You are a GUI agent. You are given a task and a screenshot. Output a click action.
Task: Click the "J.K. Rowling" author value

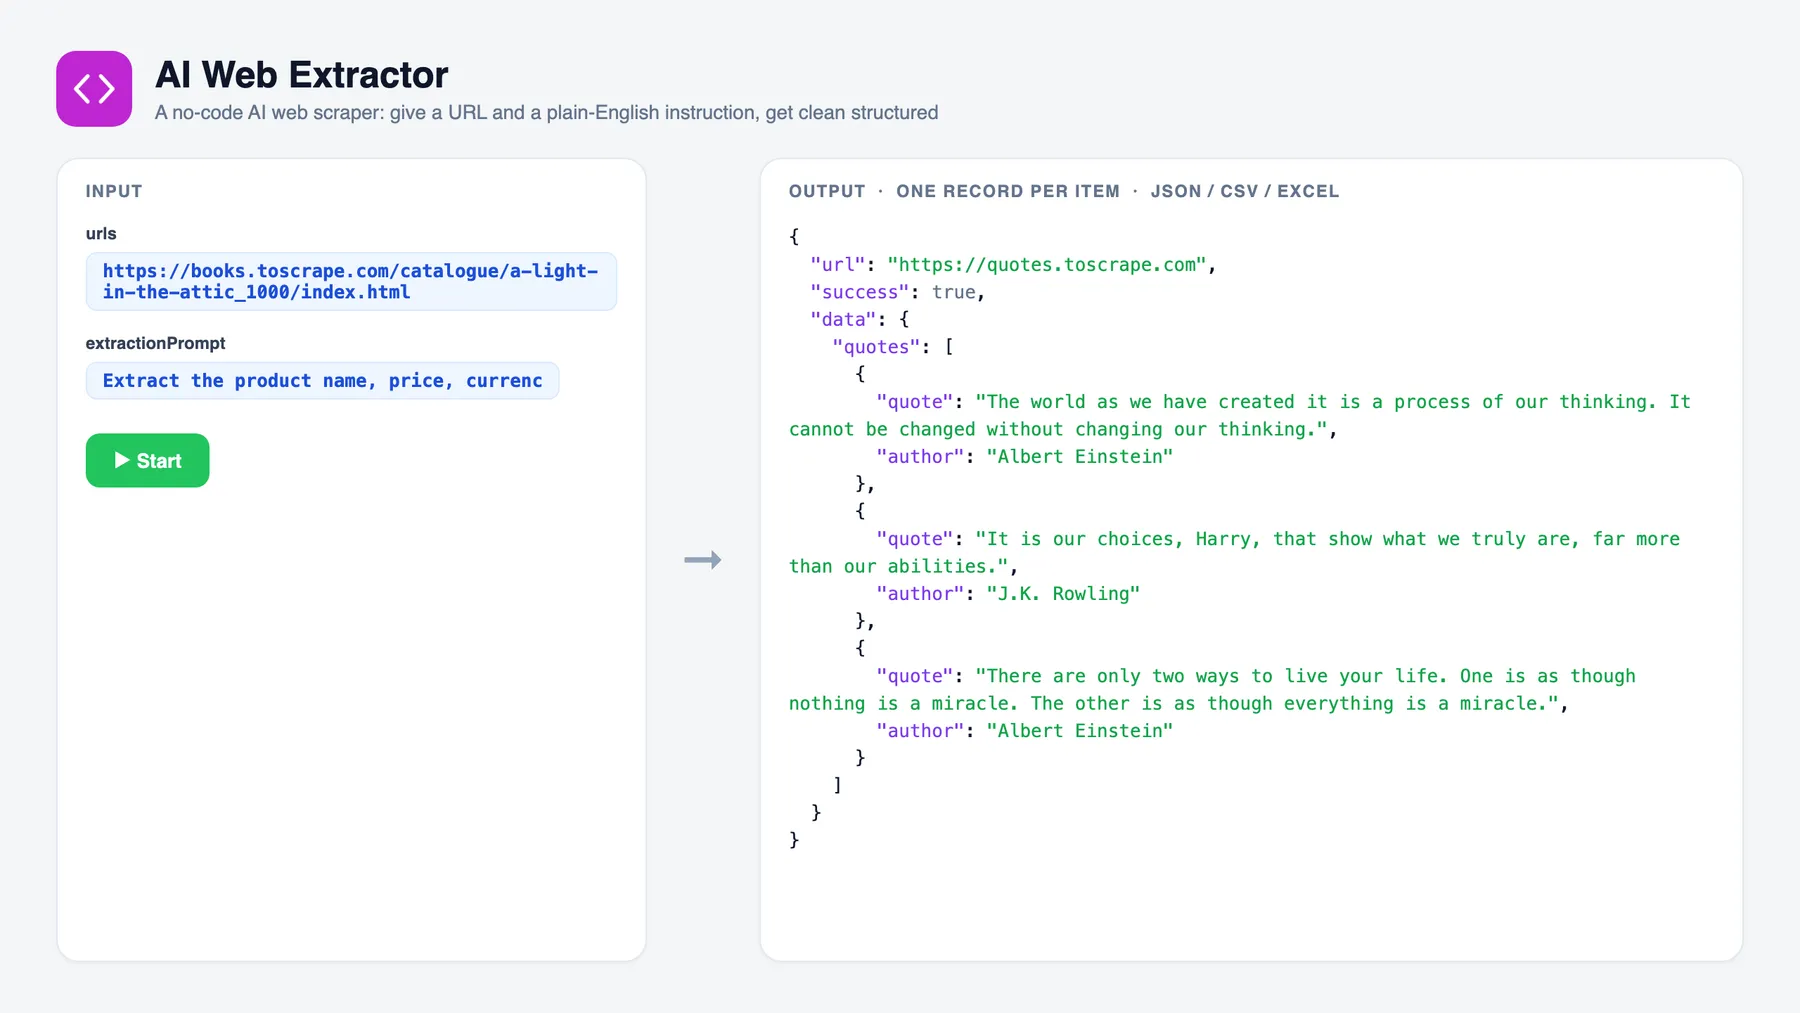coord(1063,594)
